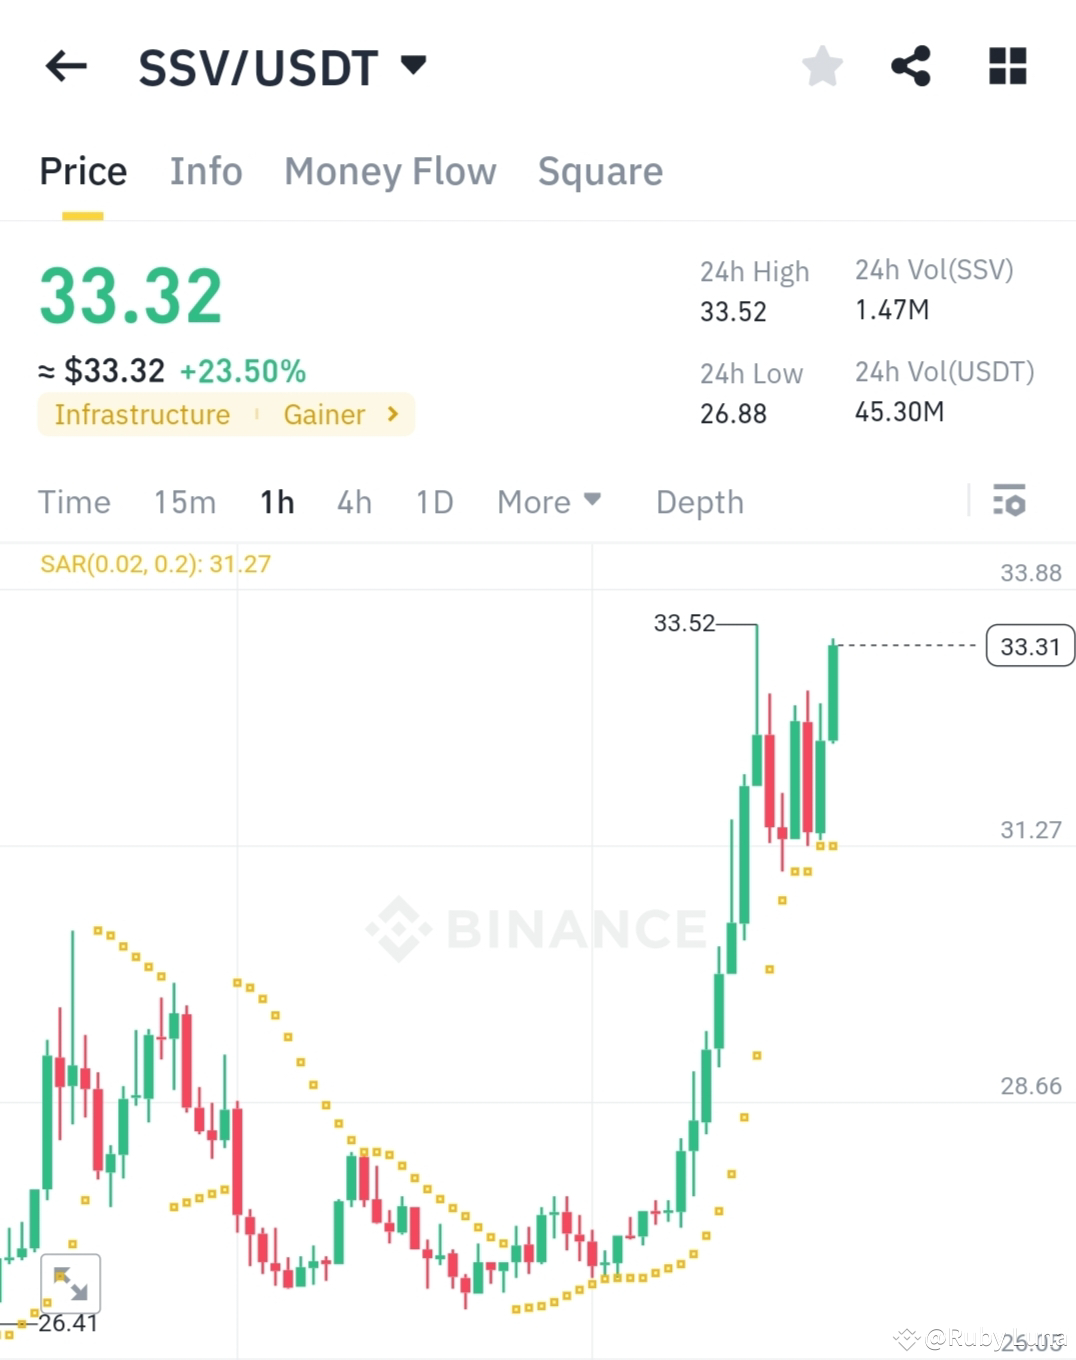Open the Gainer category via its chevron
The height and width of the screenshot is (1360, 1076).
391,414
